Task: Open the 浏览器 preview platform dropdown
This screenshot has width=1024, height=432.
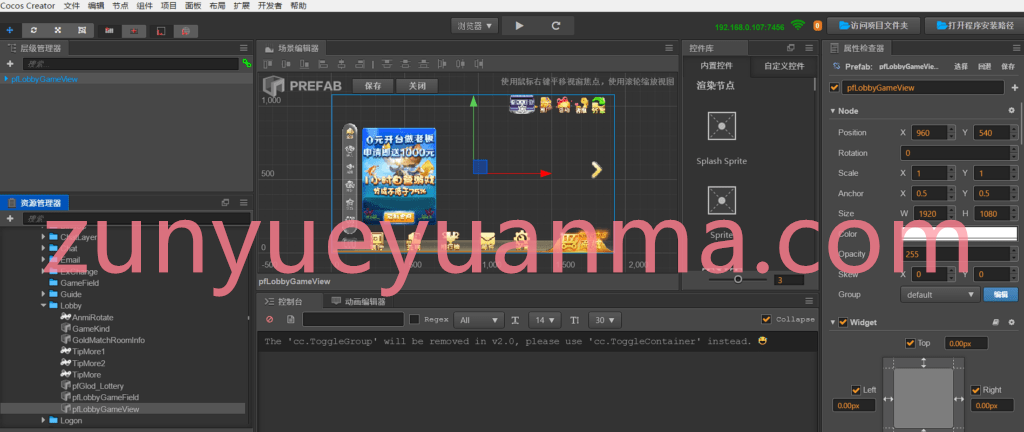Action: click(475, 25)
